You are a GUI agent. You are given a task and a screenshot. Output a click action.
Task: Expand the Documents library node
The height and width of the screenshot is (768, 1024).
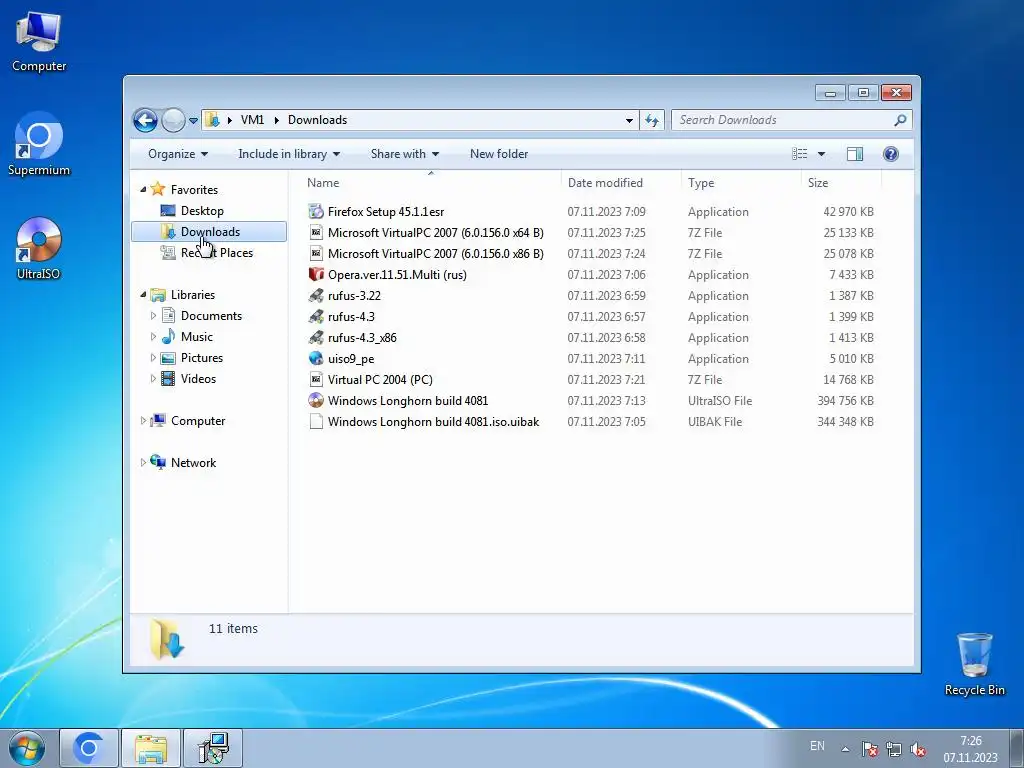(x=153, y=316)
